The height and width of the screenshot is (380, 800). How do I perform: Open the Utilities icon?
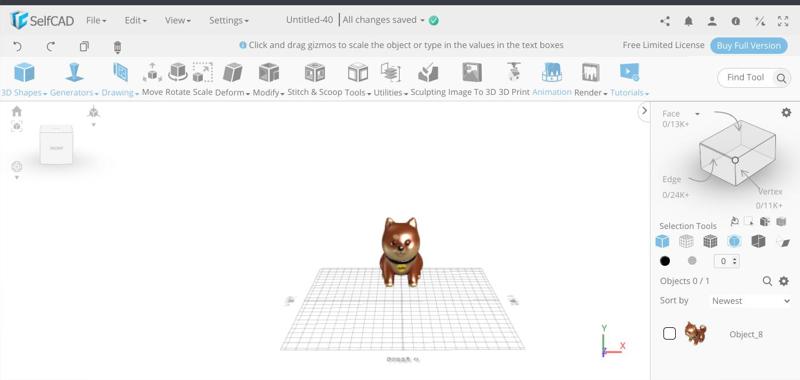(x=391, y=72)
